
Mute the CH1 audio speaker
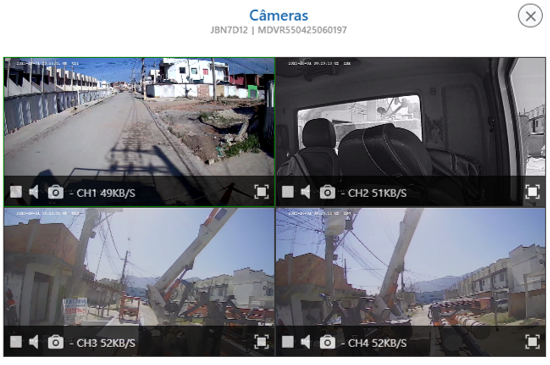(34, 192)
